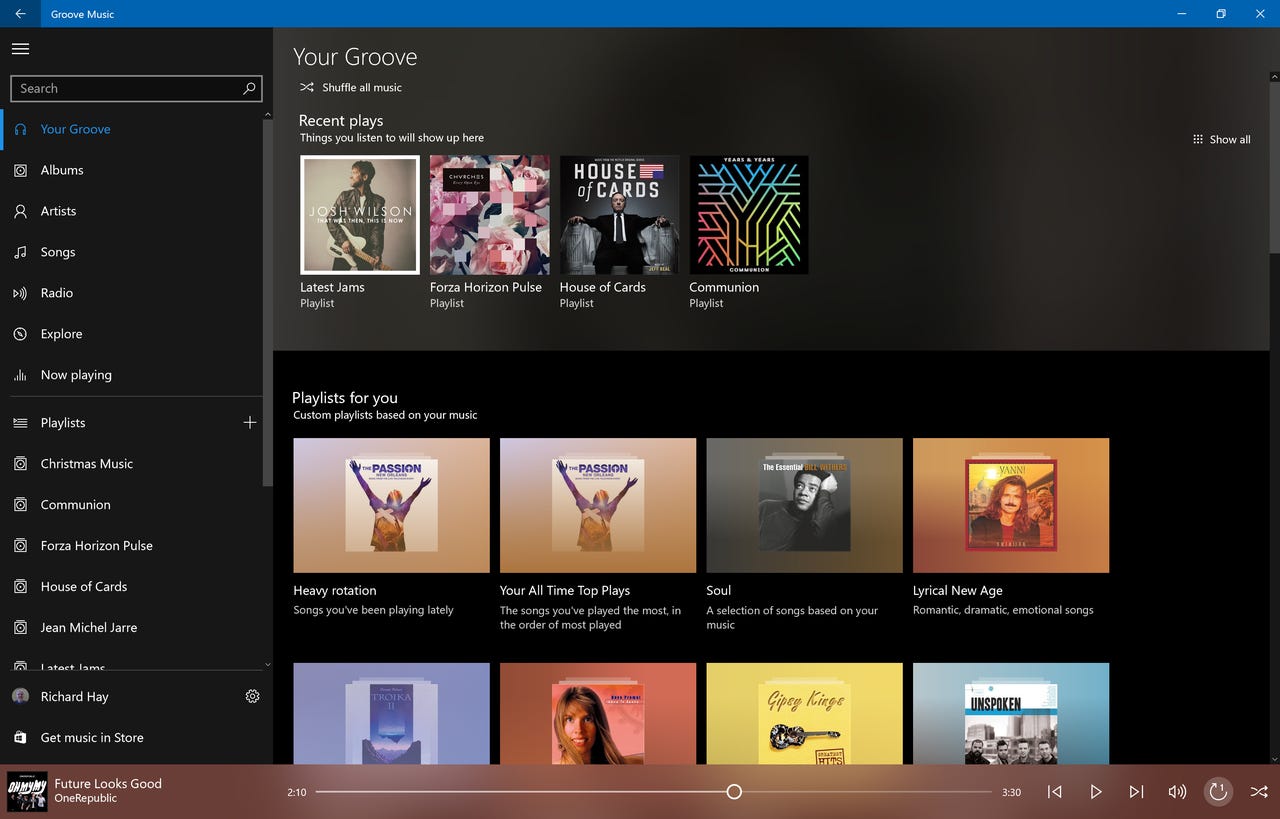Click the Show all grid icon for Recent plays
Viewport: 1280px width, 819px height.
pos(1198,139)
